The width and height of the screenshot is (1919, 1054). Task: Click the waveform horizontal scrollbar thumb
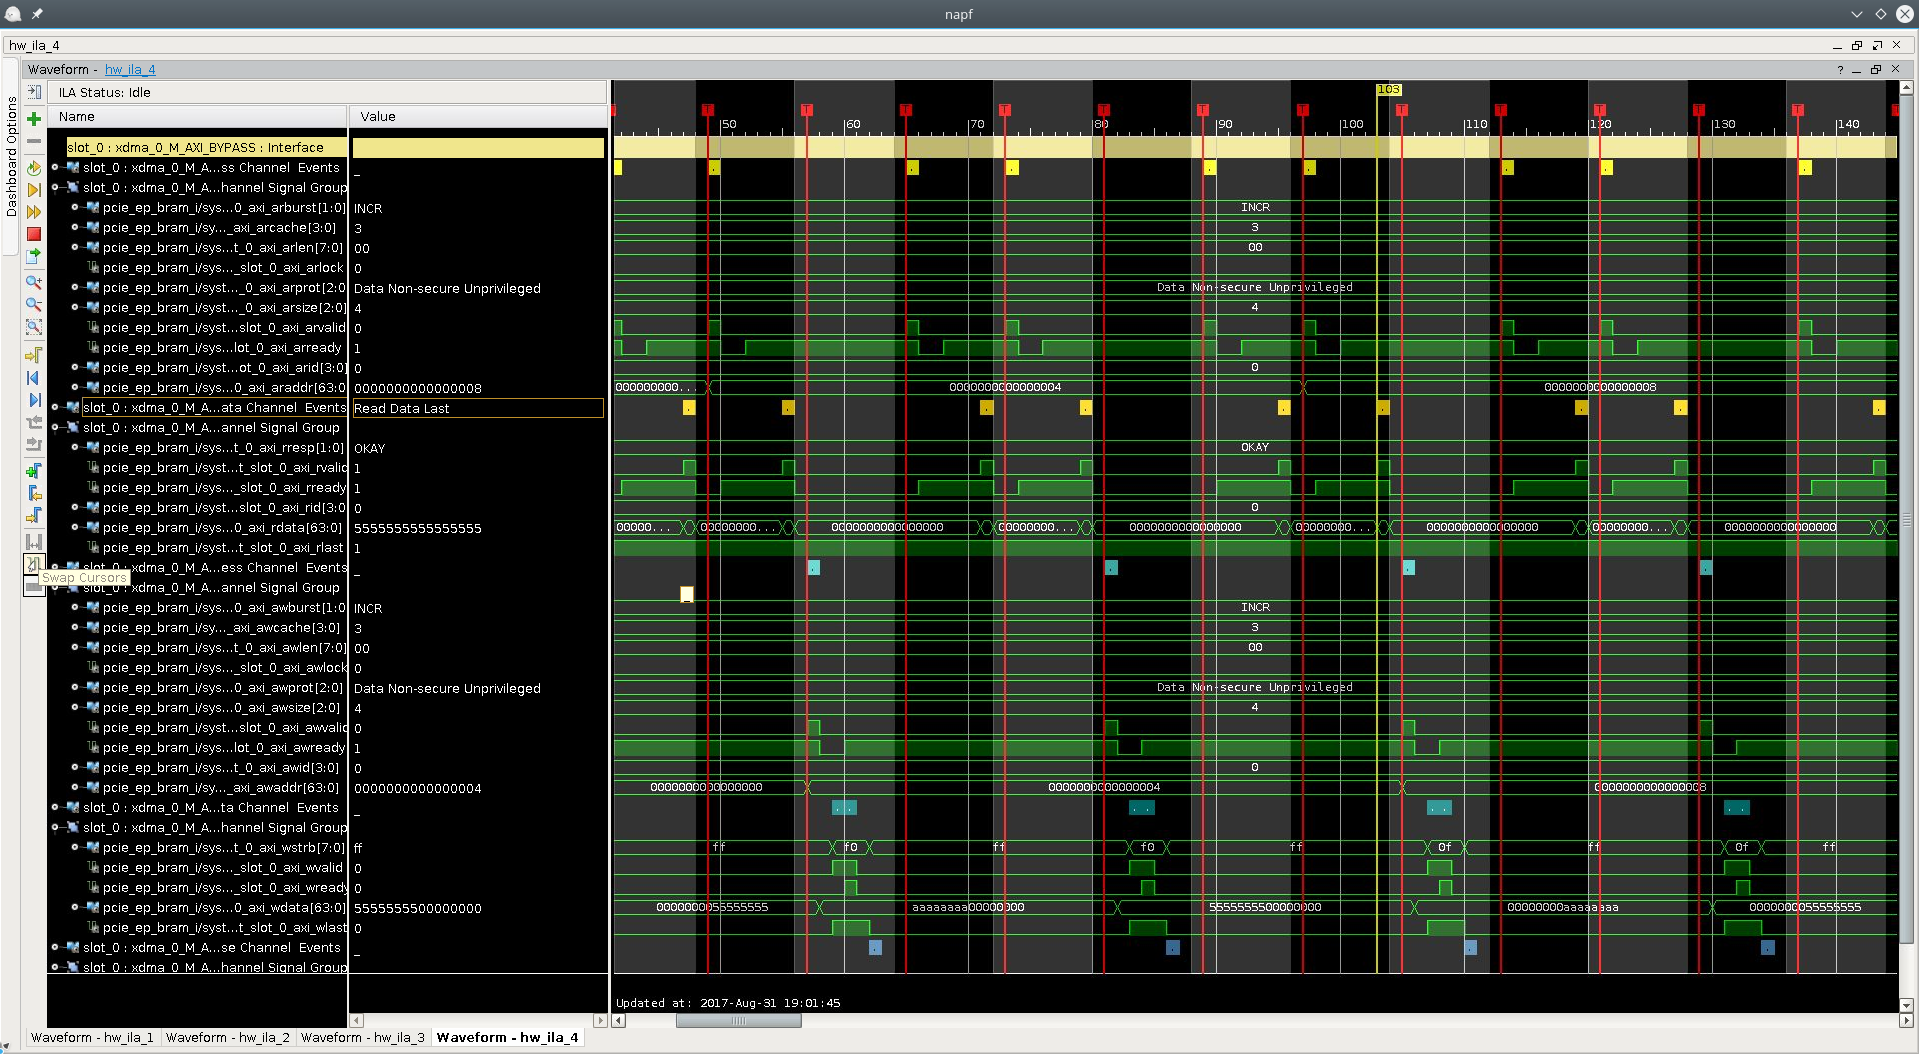tap(738, 1021)
